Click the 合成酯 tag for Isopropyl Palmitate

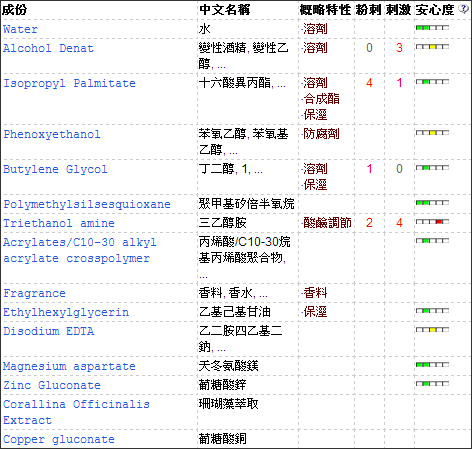click(x=321, y=99)
